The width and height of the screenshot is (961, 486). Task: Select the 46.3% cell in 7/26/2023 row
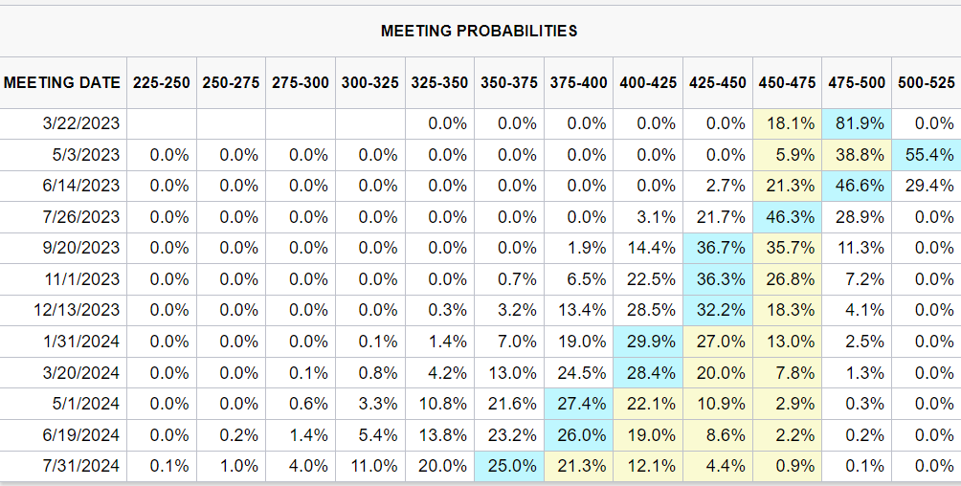[786, 217]
